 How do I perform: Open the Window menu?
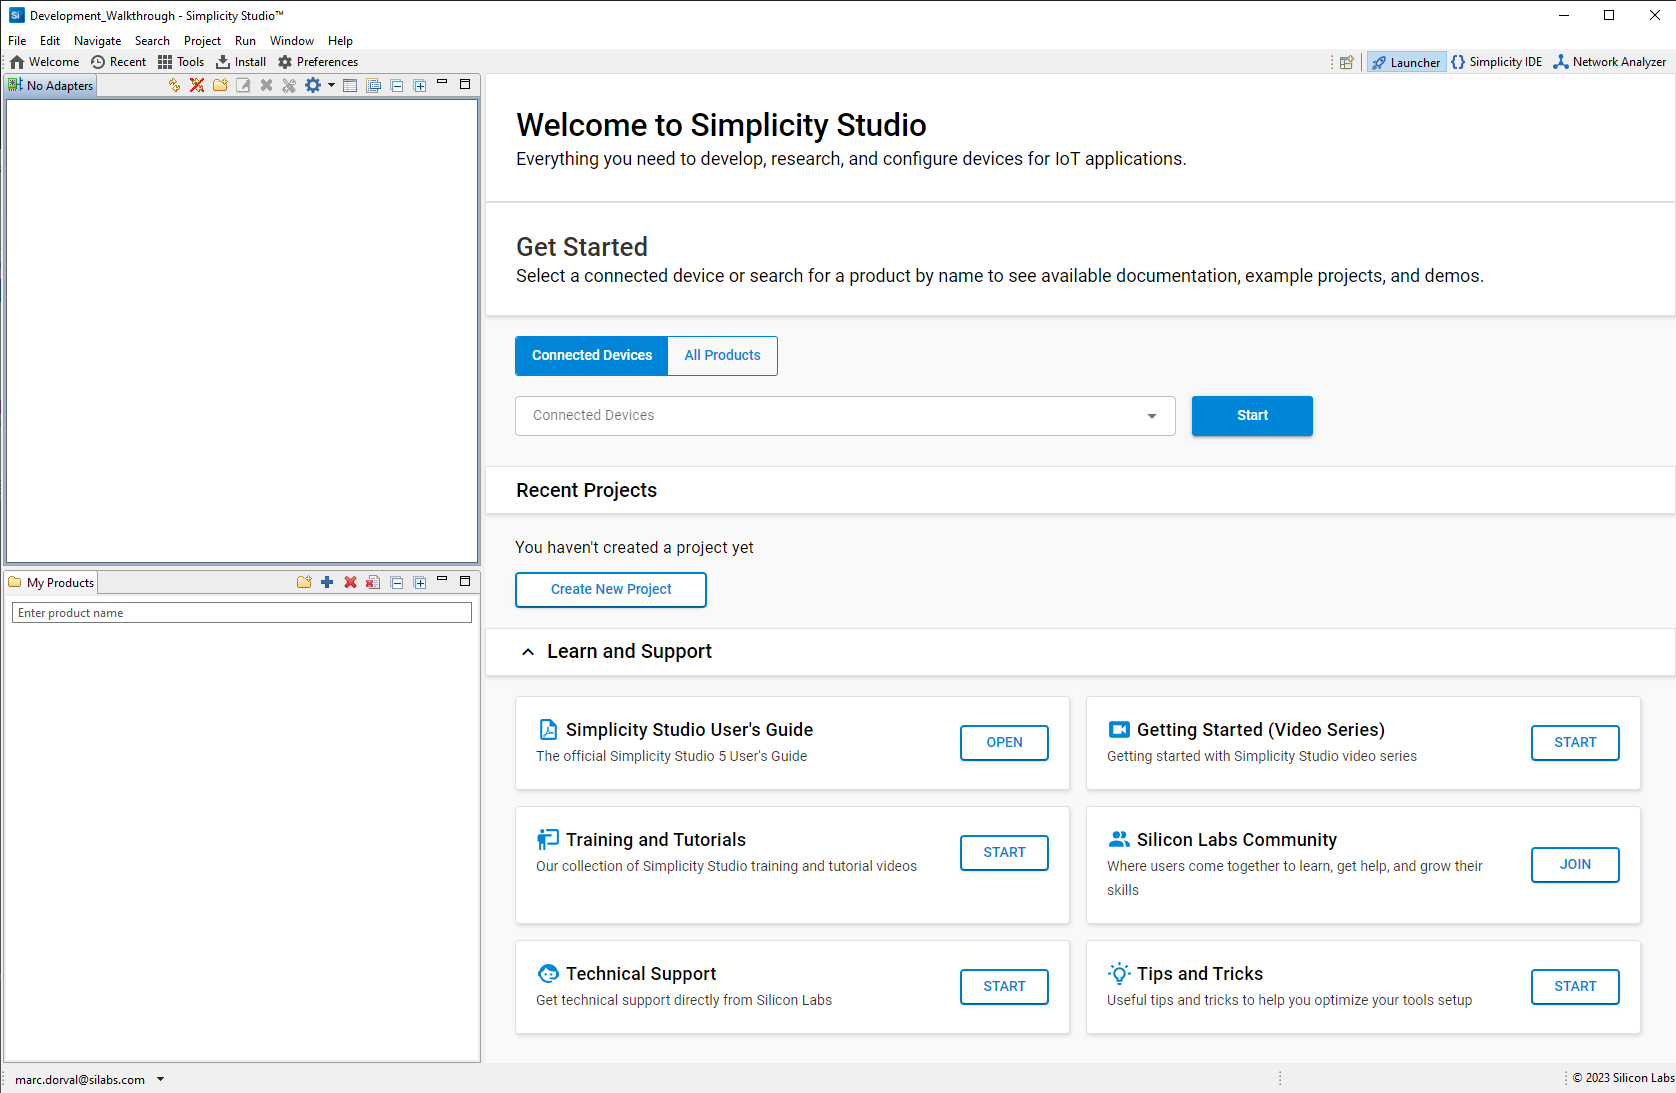tap(291, 41)
